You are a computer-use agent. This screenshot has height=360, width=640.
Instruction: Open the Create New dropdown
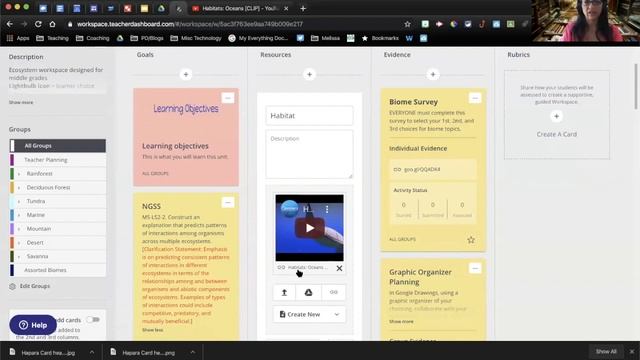pos(309,314)
